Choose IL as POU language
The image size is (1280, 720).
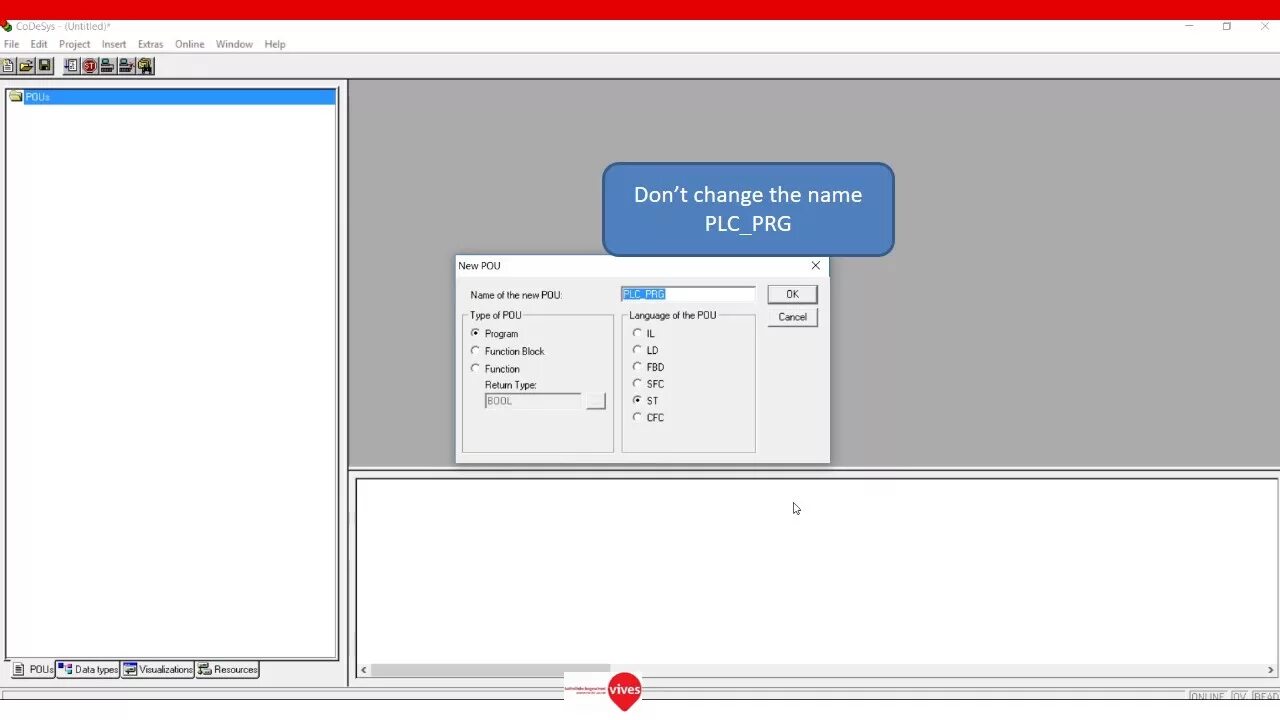click(637, 333)
